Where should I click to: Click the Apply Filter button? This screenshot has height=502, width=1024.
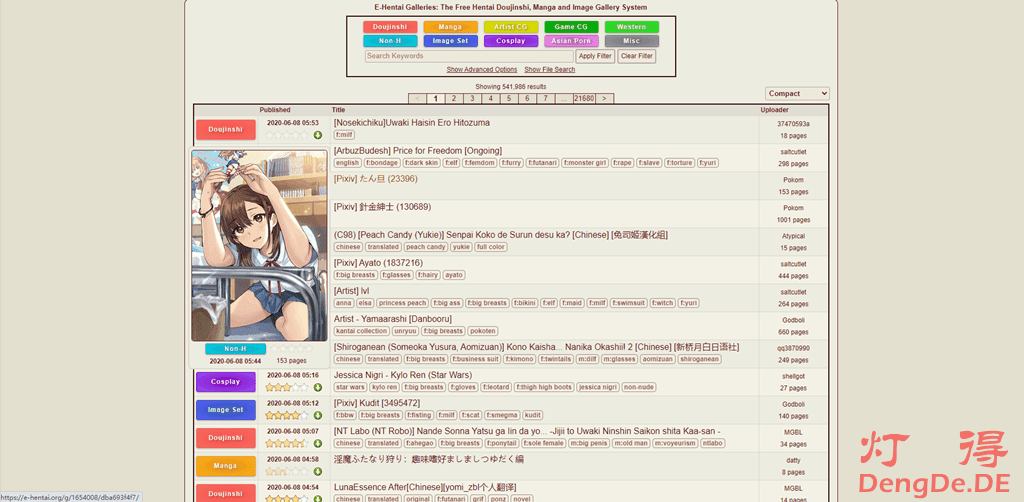(x=596, y=56)
